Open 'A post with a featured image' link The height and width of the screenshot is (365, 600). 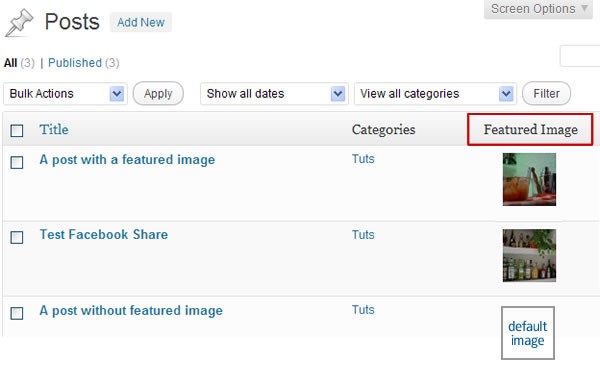click(x=127, y=160)
